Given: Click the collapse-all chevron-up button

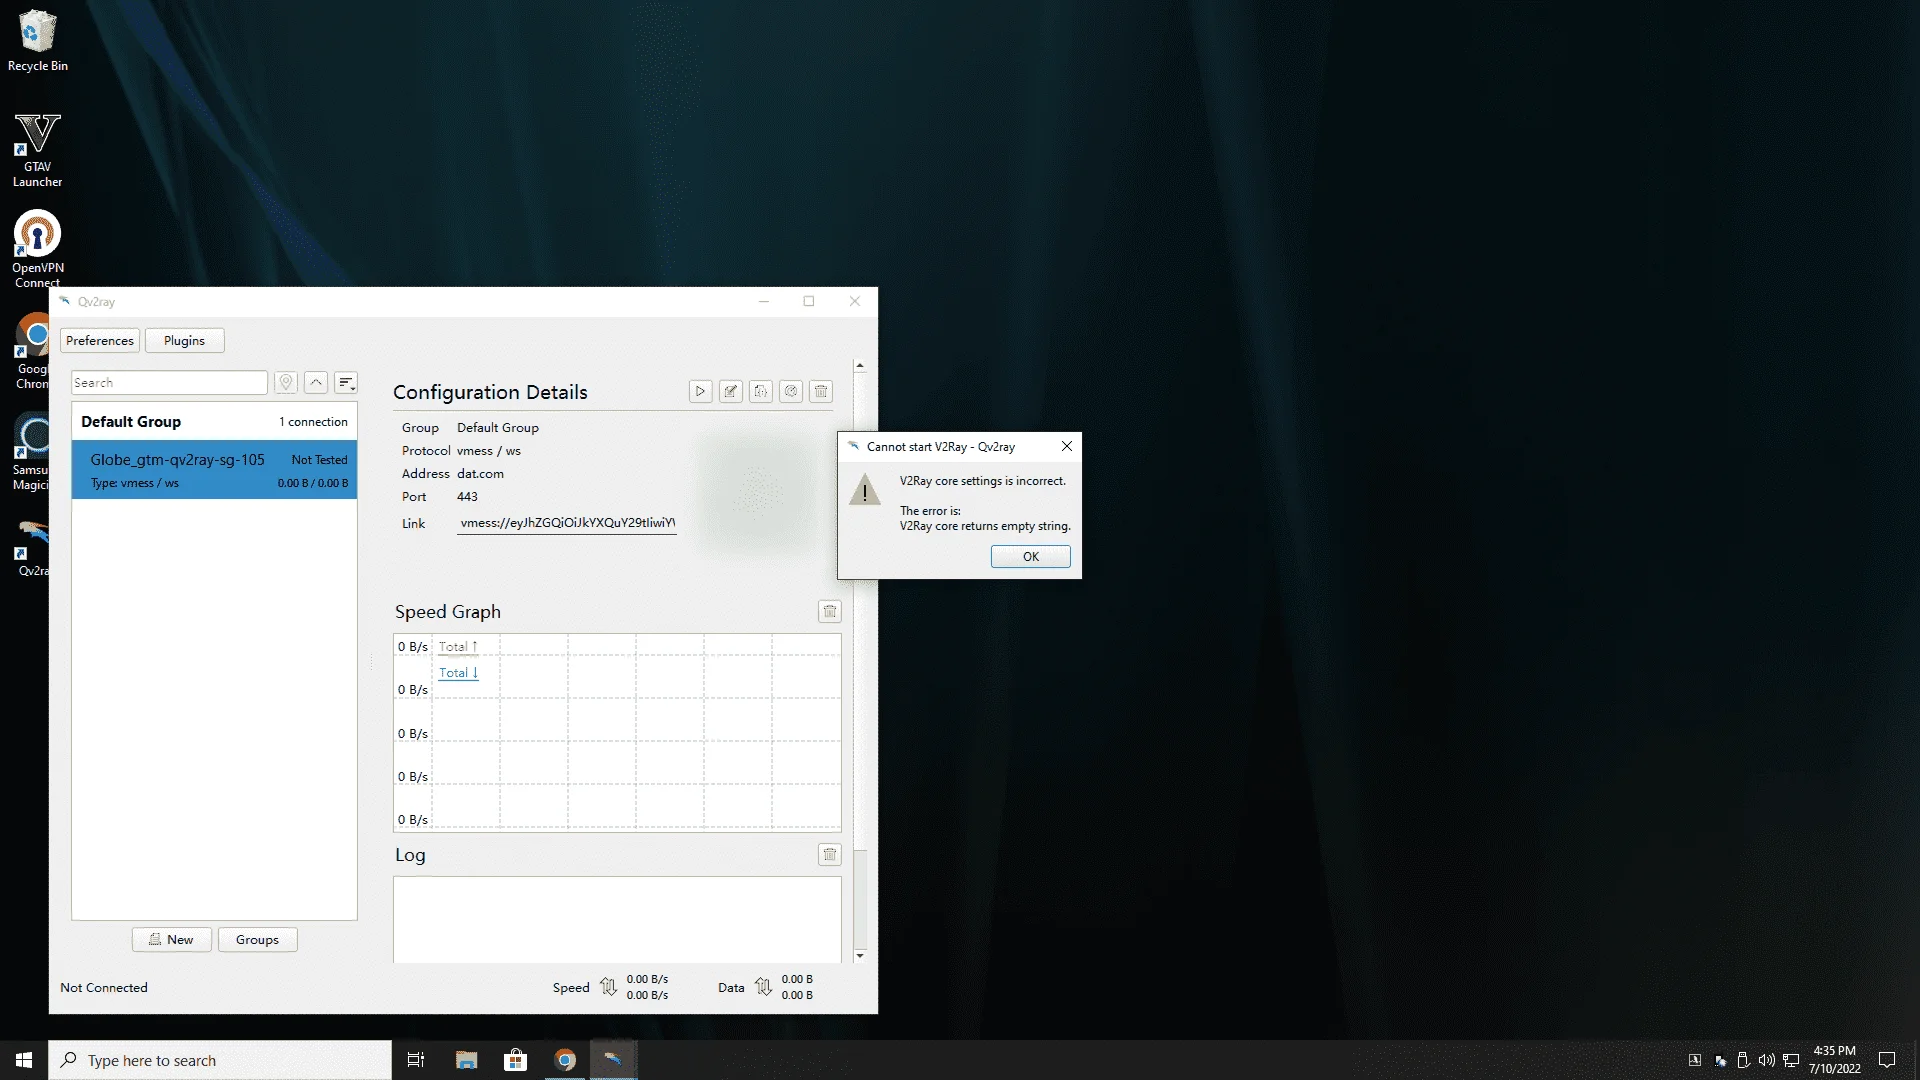Looking at the screenshot, I should click(x=316, y=382).
